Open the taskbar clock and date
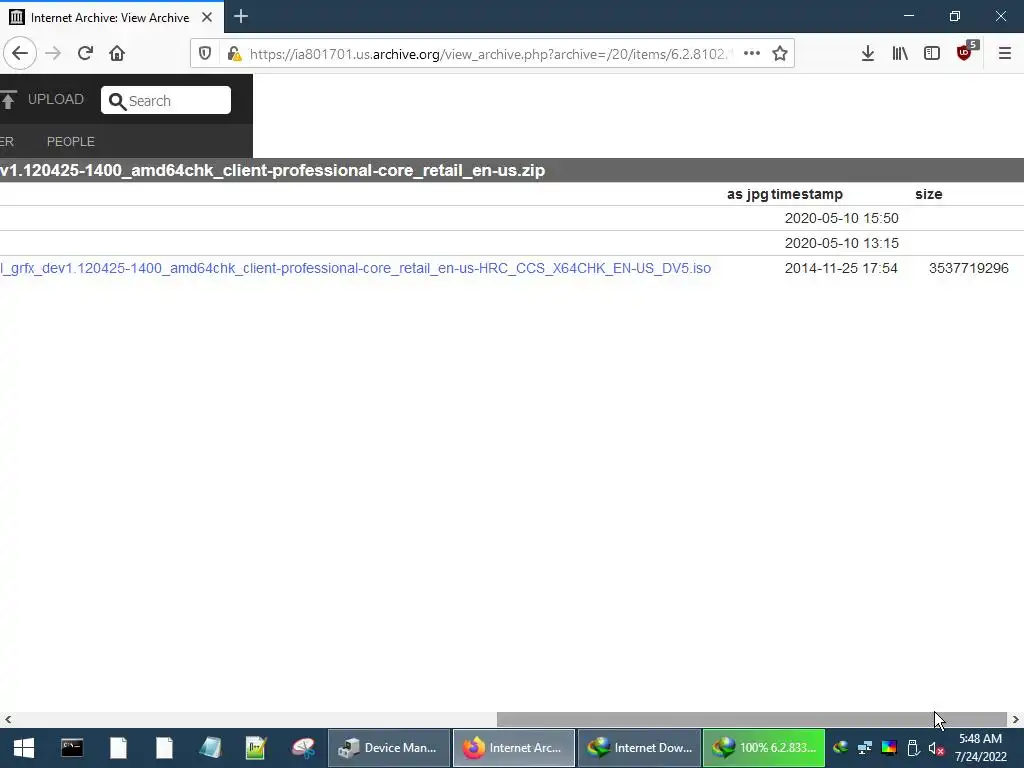1024x768 pixels. (x=980, y=748)
